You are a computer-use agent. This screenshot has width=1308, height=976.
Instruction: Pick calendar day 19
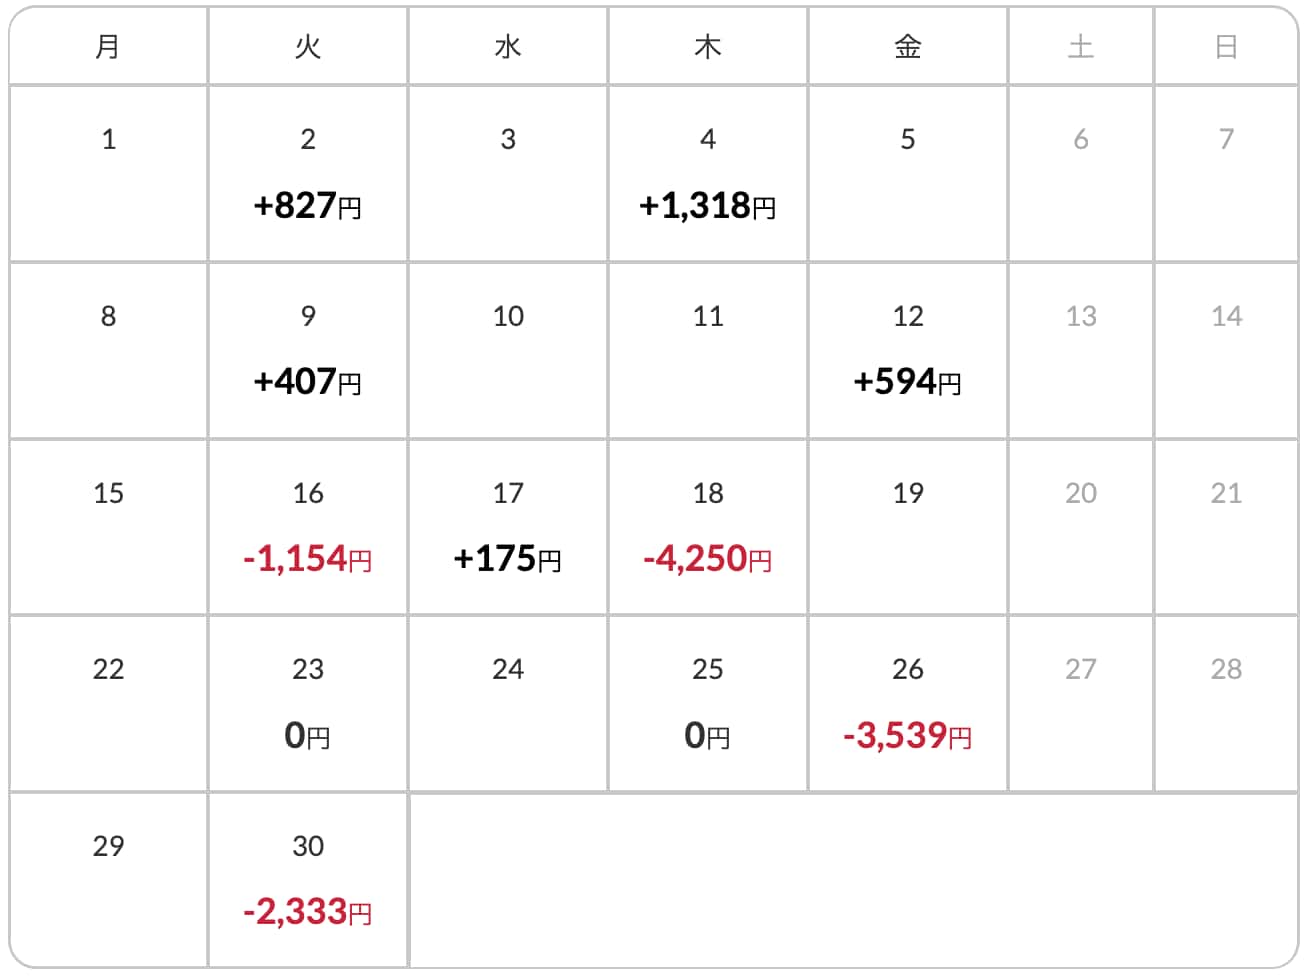907,493
